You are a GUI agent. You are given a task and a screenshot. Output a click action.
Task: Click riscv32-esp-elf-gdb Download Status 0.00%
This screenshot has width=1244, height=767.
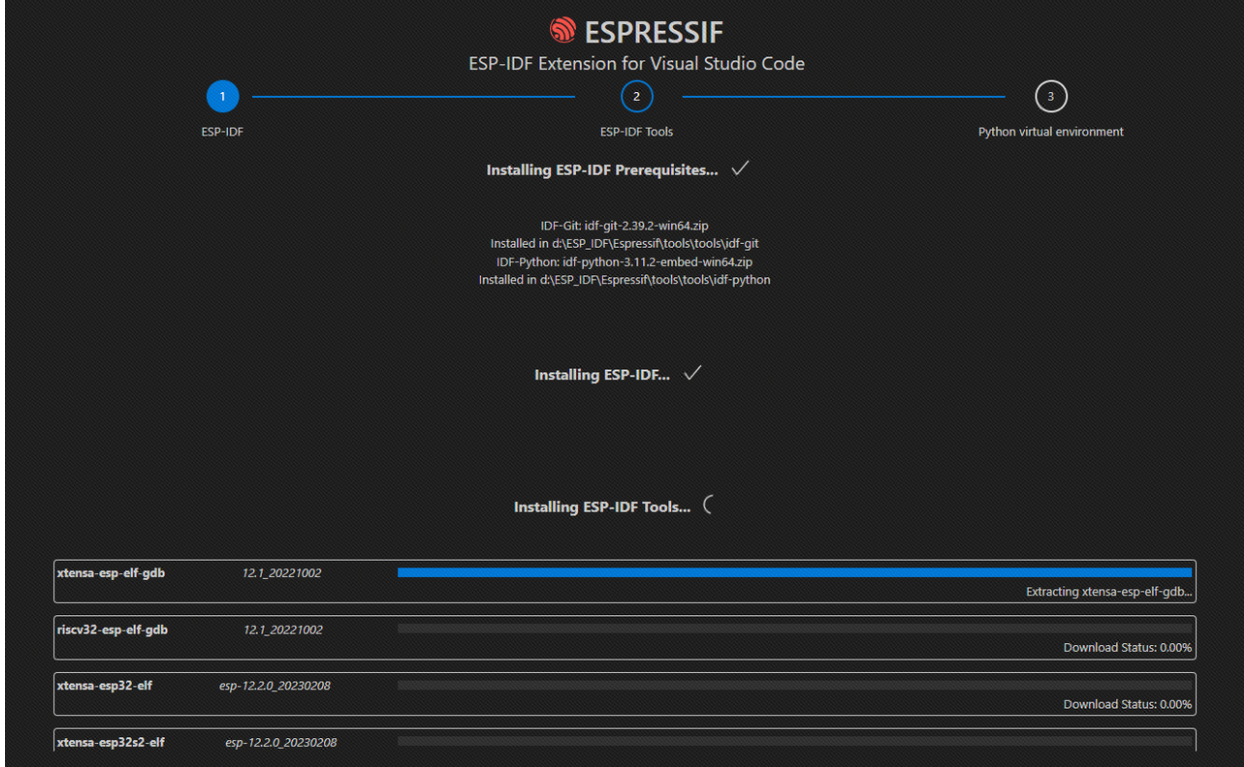(1128, 648)
